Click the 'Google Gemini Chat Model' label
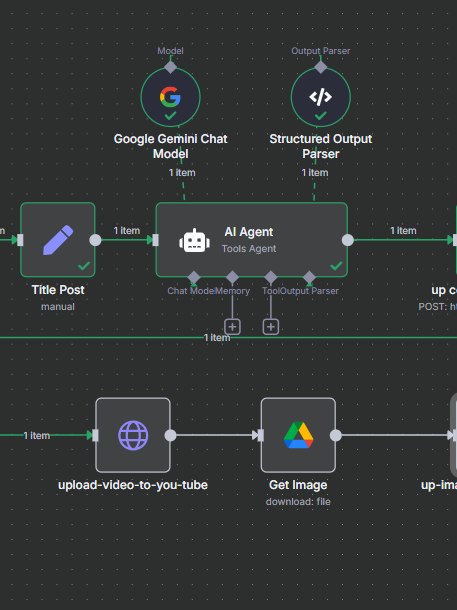457x610 pixels. point(170,146)
